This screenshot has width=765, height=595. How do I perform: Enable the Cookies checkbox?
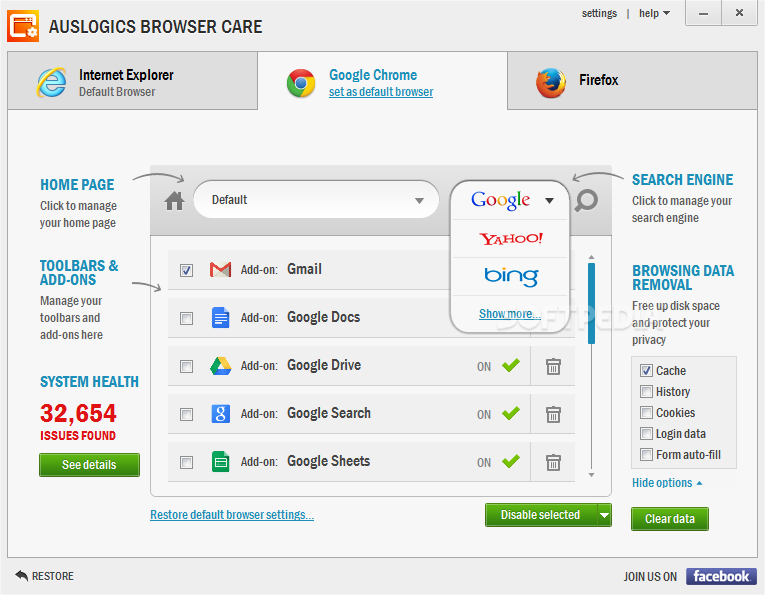coord(646,413)
